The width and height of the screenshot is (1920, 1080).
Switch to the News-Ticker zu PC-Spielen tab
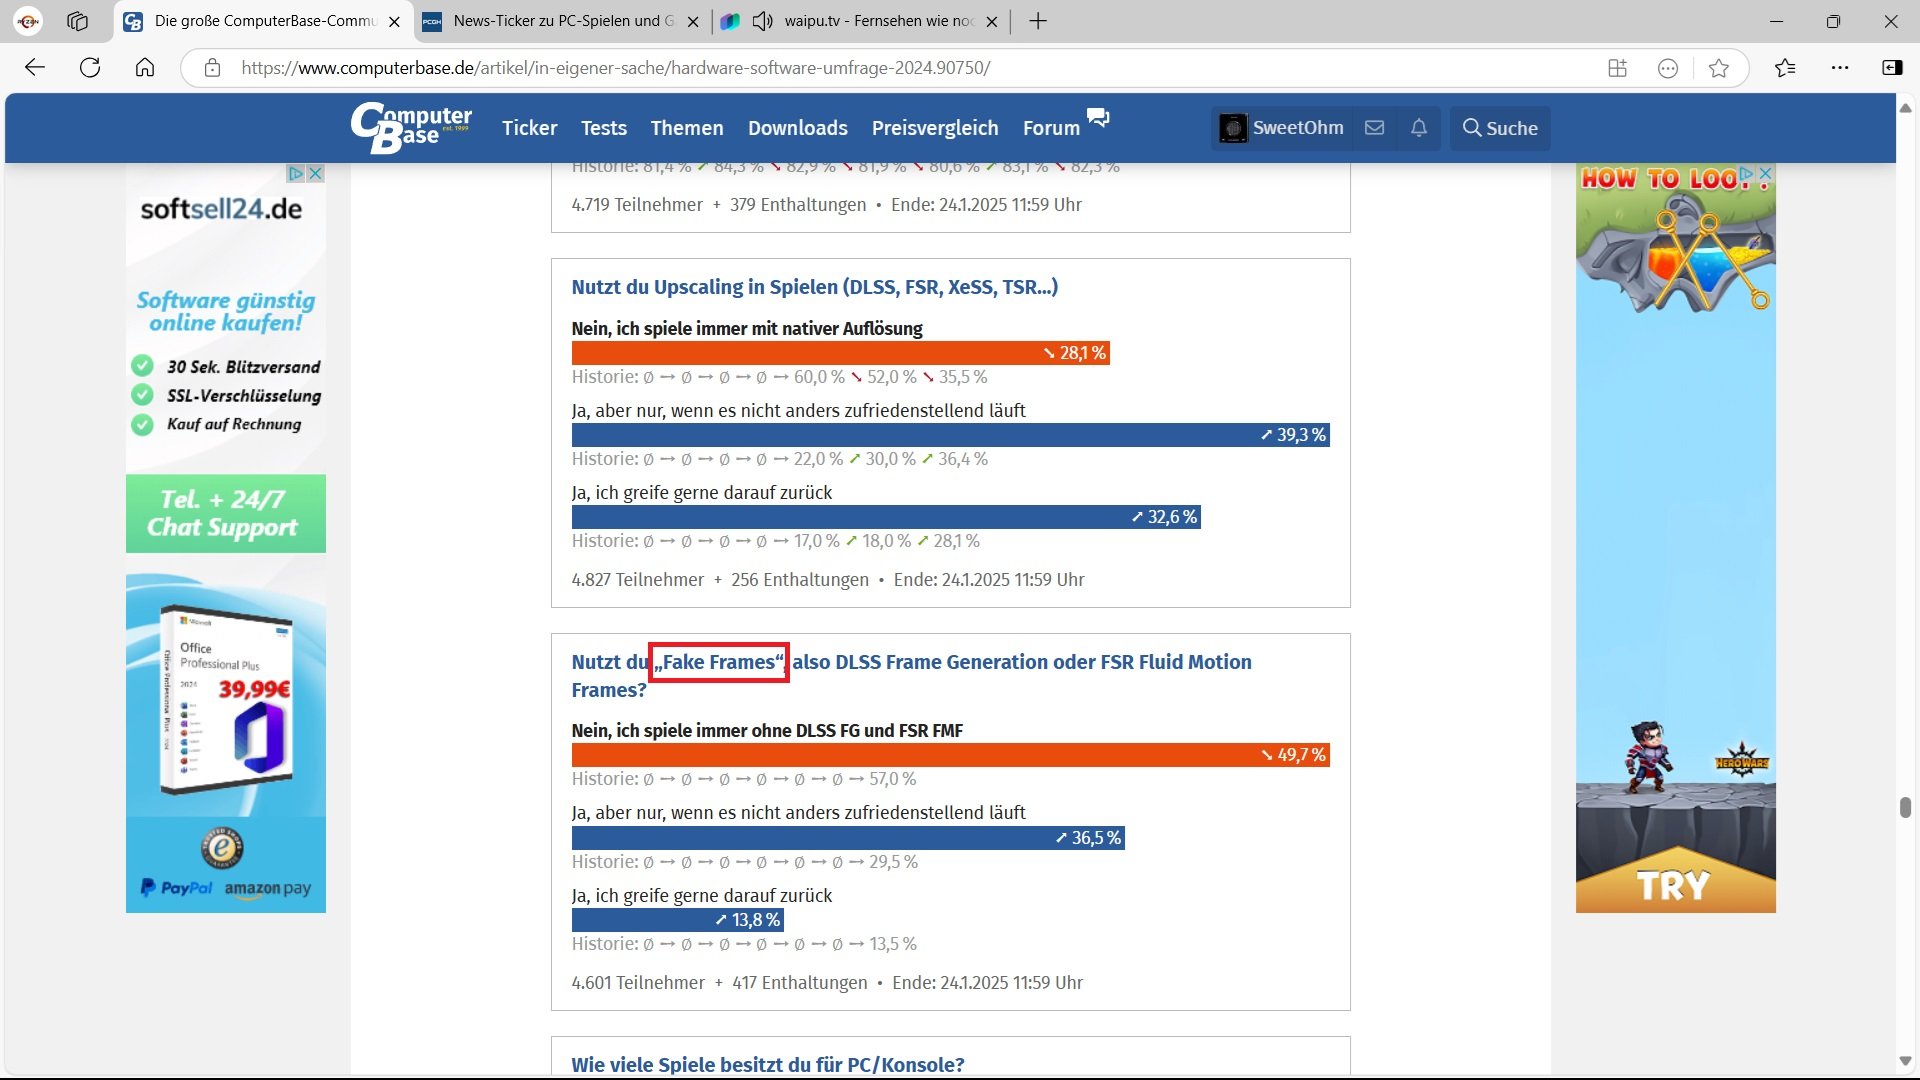pos(560,21)
